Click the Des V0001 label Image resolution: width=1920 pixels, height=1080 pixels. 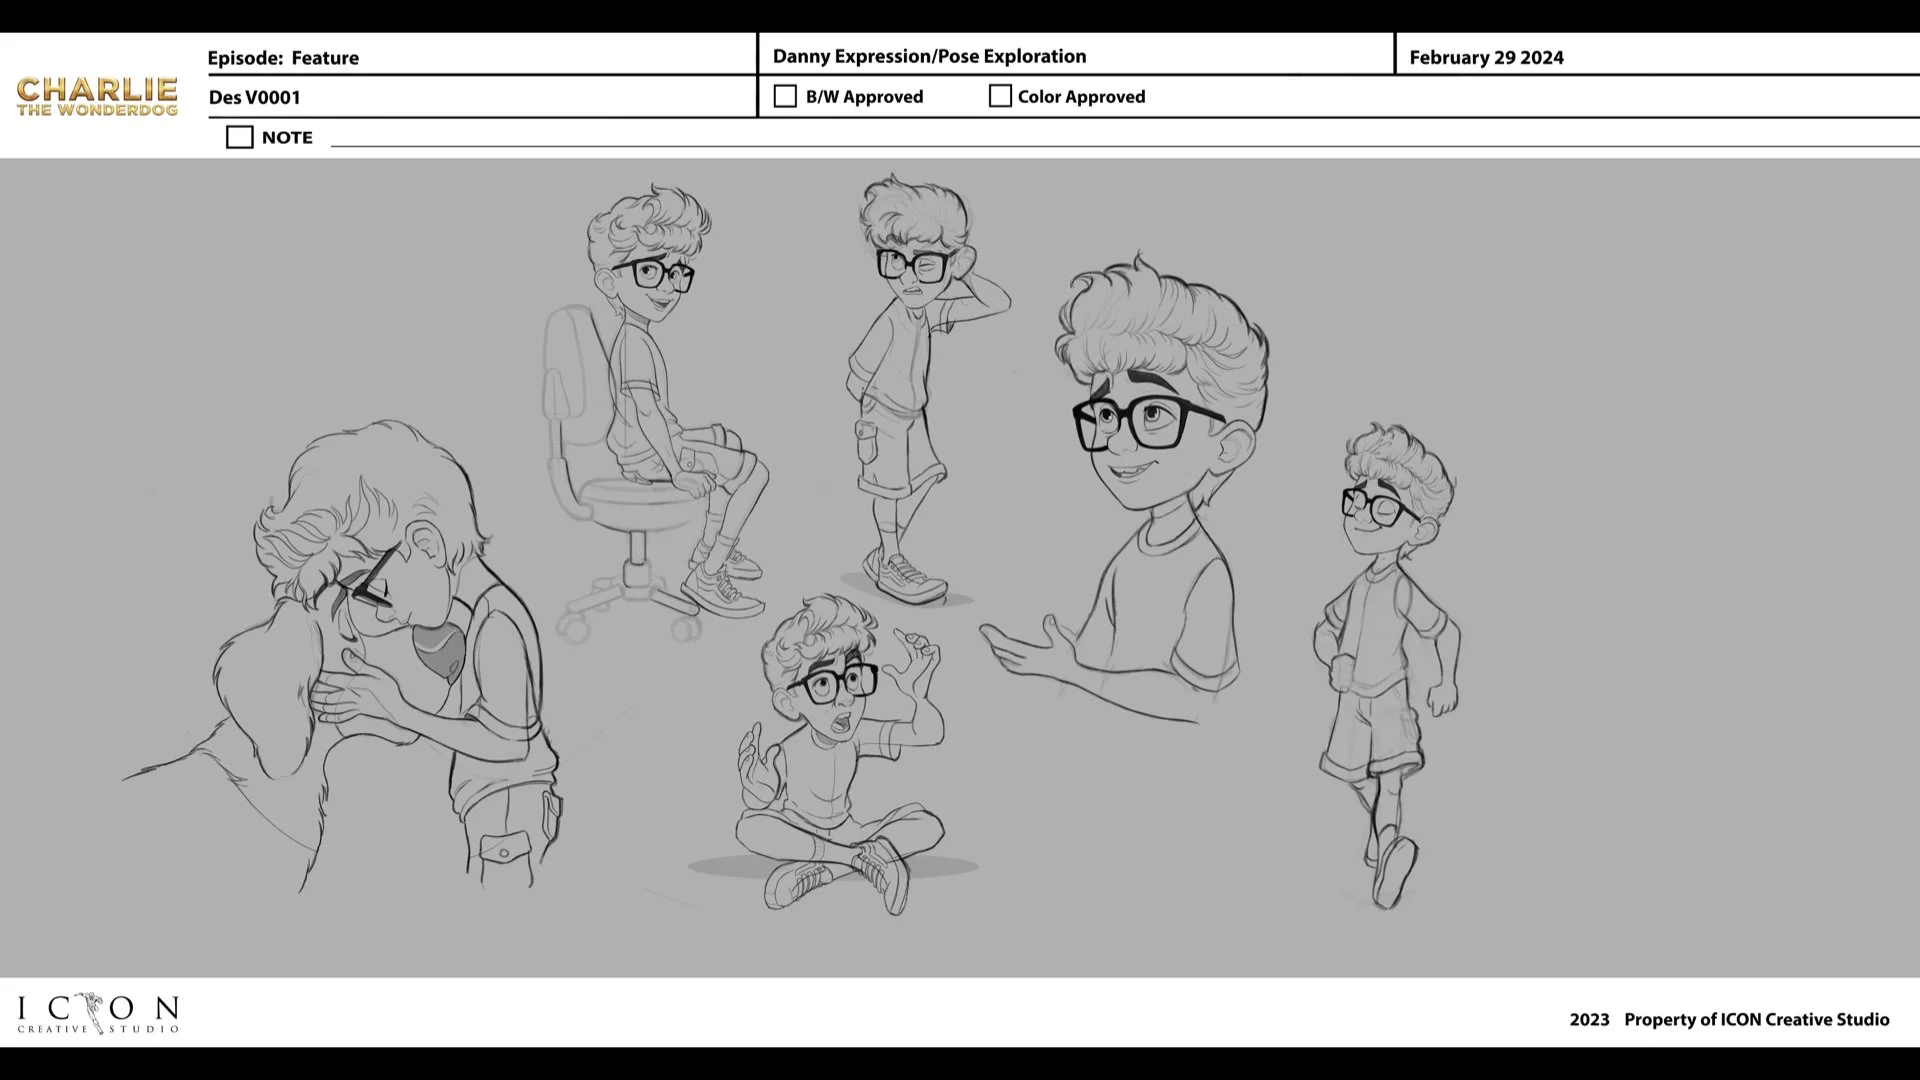pyautogui.click(x=254, y=98)
